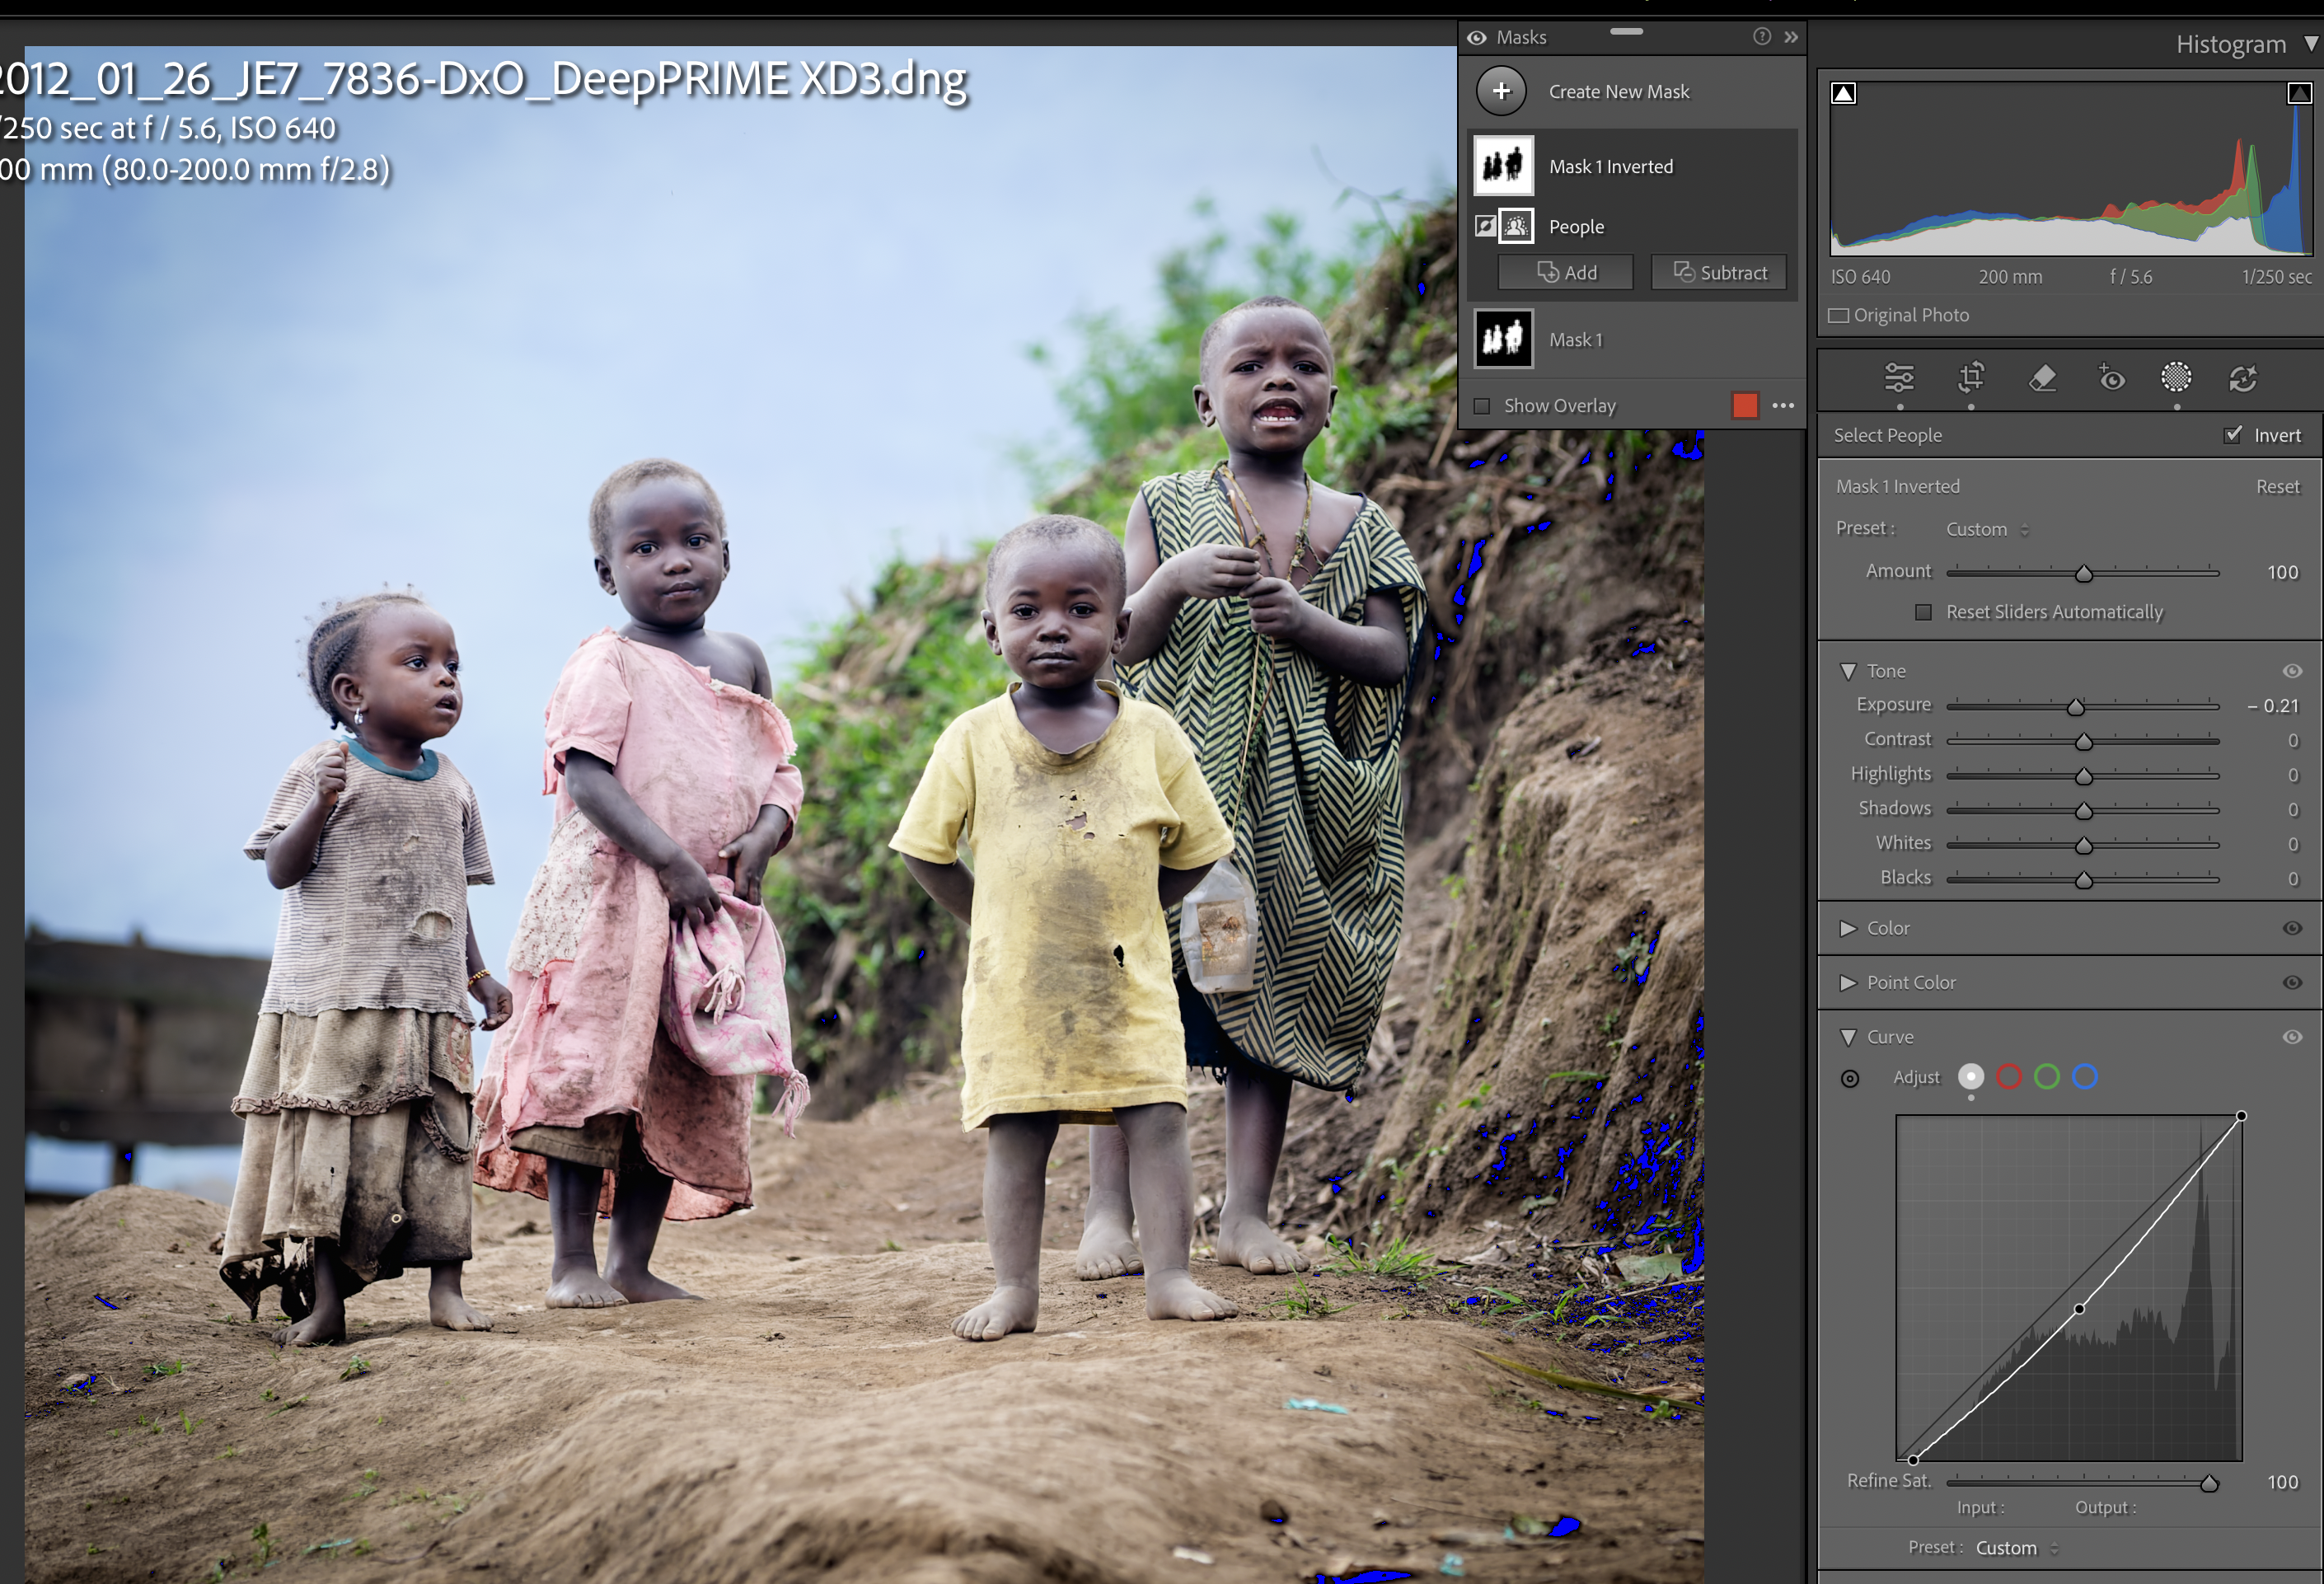Click the Subtract button
Screen dimensions: 2324x1584
pos(1719,273)
